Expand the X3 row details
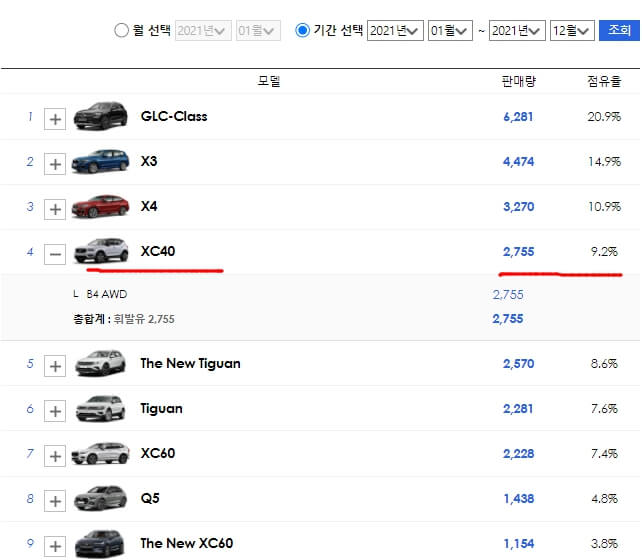Screen dimensions: 642x560 (55, 164)
